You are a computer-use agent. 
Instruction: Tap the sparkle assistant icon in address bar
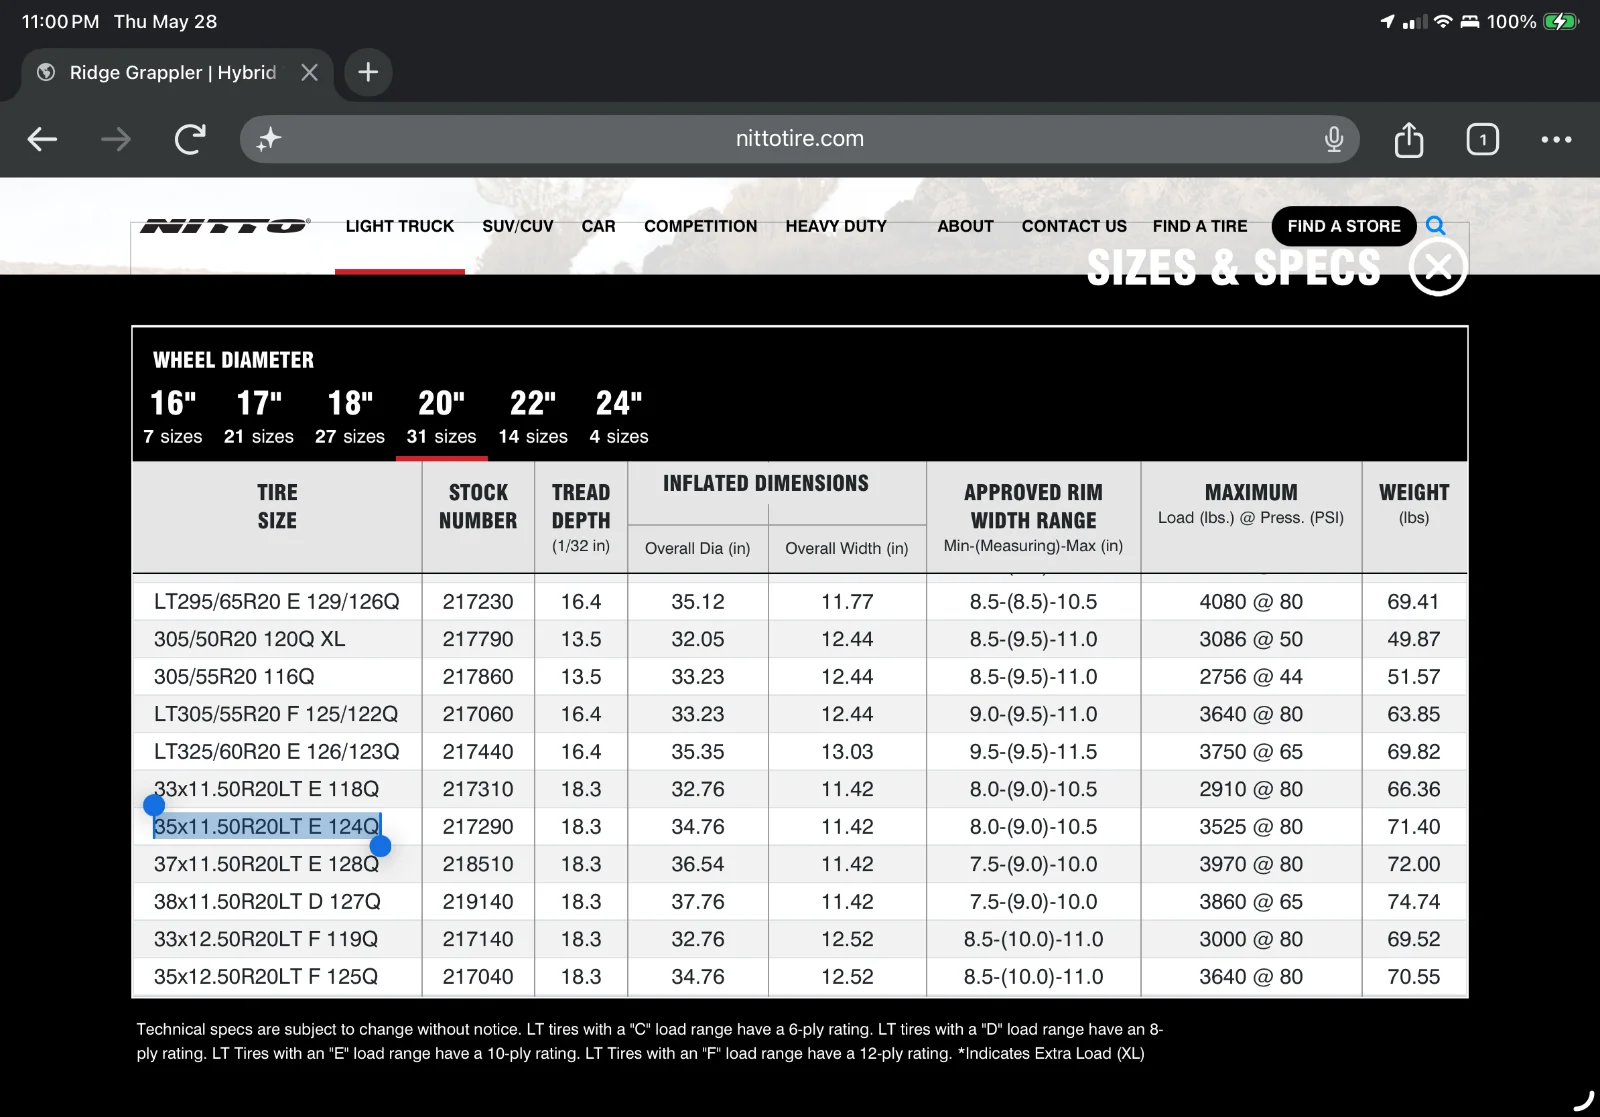coord(268,139)
